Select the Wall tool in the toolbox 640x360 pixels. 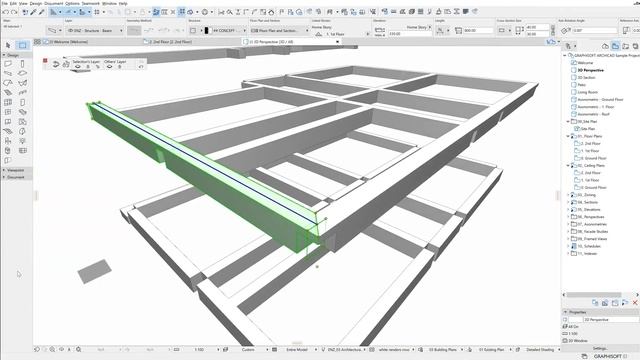click(x=8, y=64)
